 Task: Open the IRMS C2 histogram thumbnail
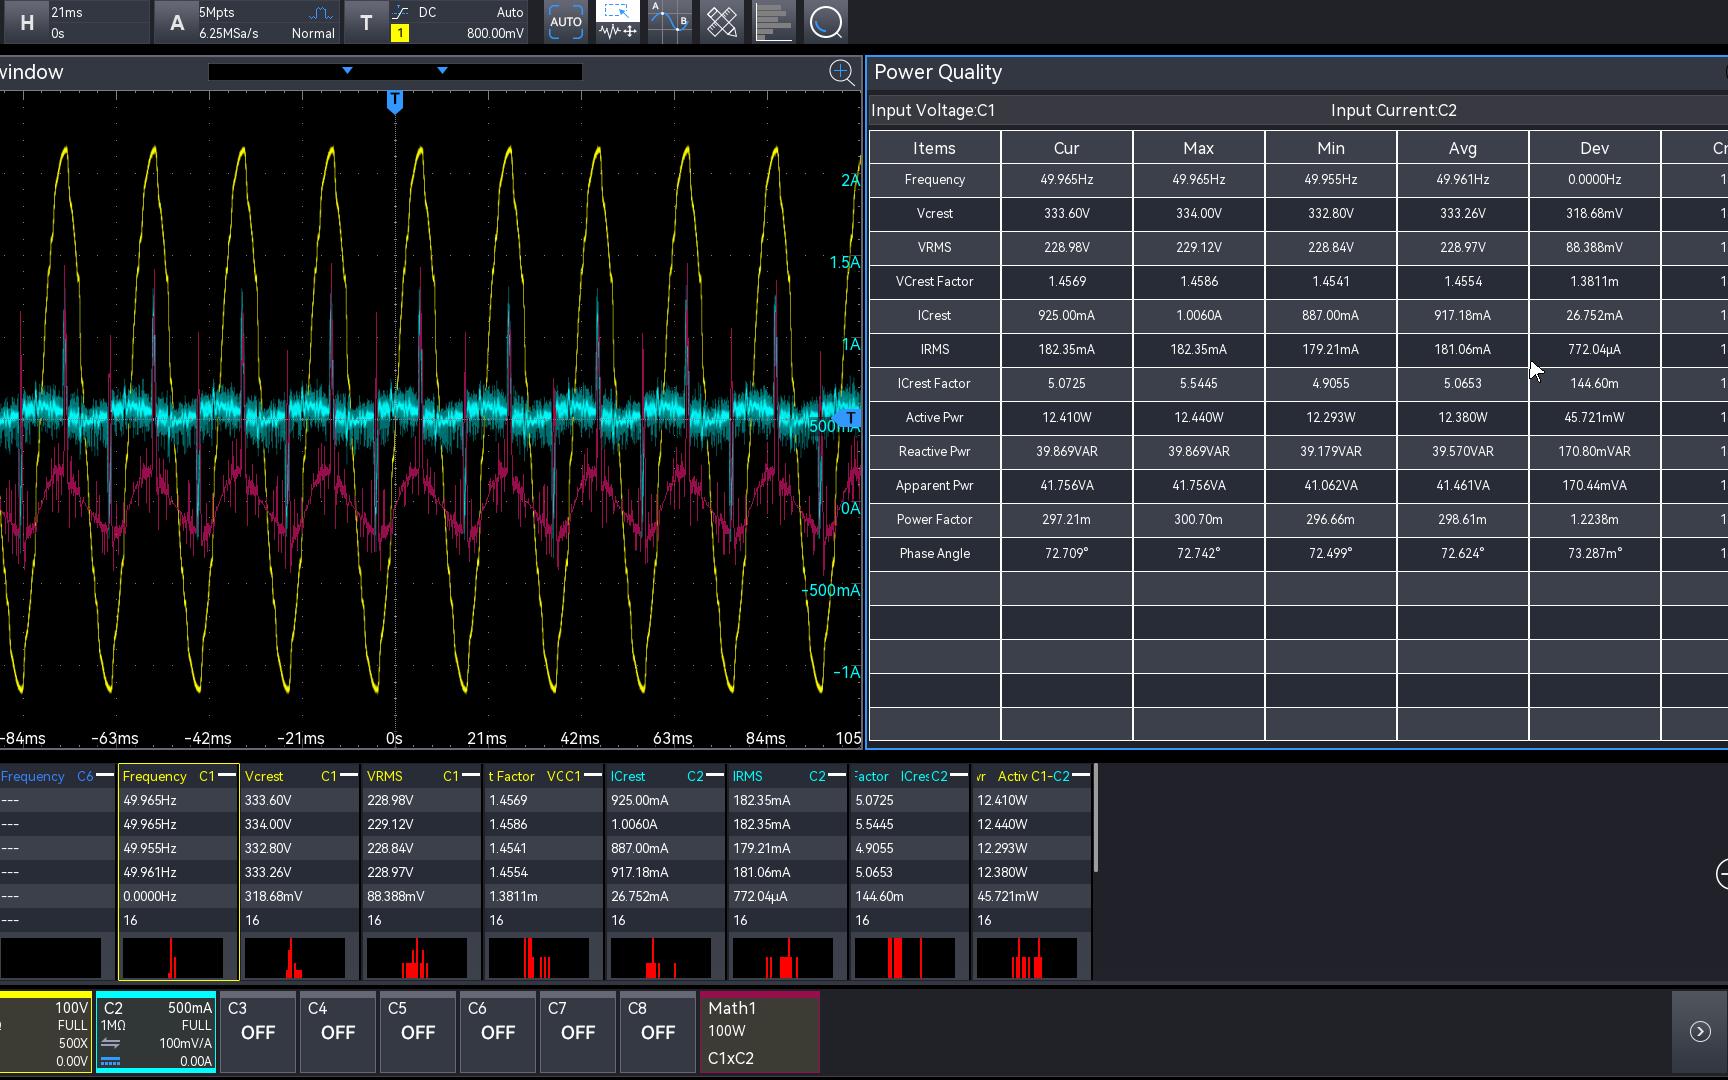click(782, 958)
